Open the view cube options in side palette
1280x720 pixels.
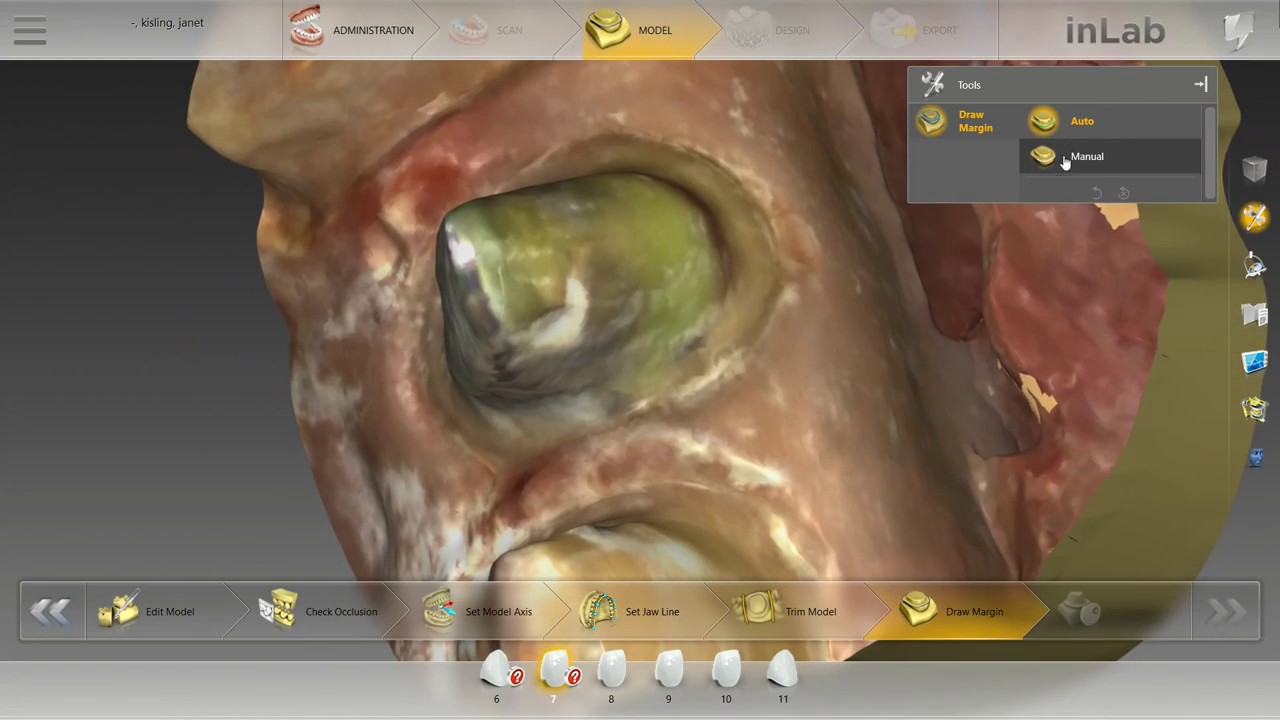click(x=1254, y=168)
